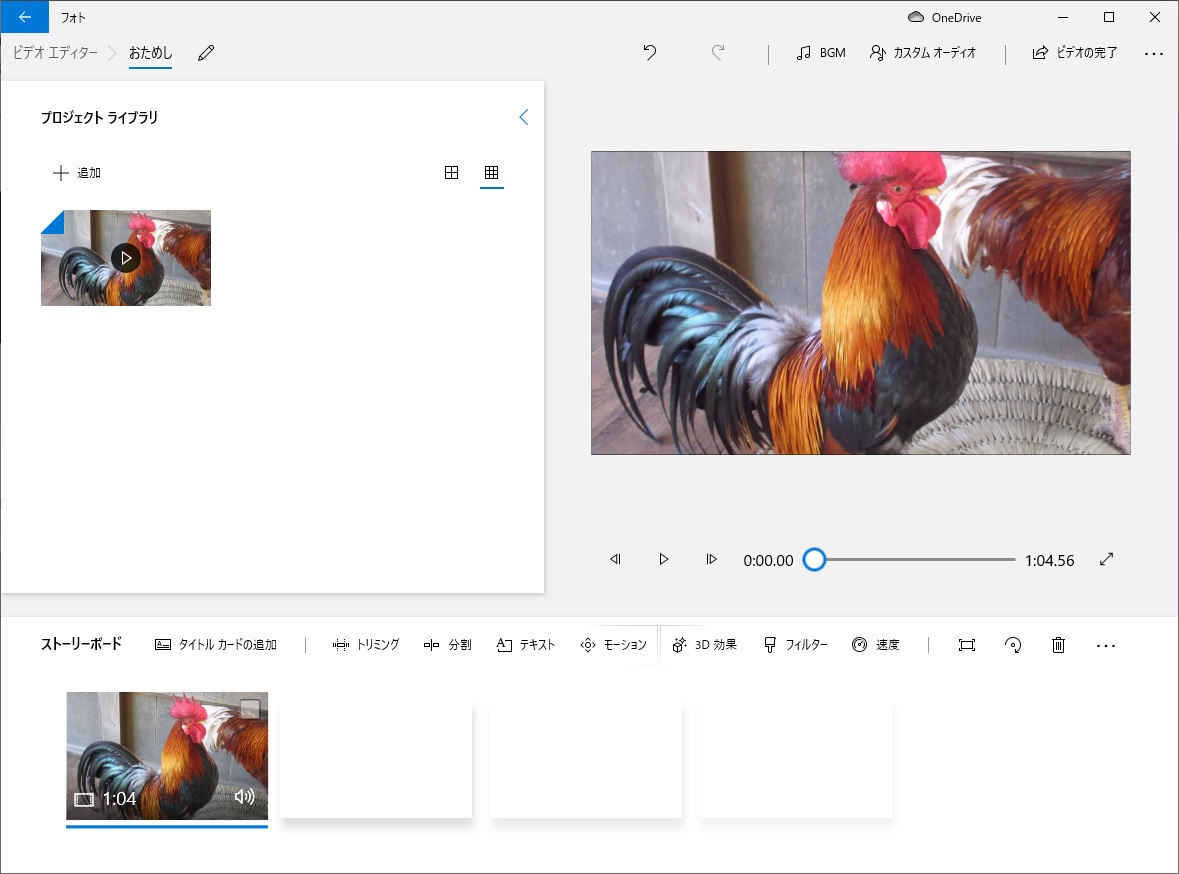The image size is (1179, 874).
Task: Expand preview to full screen
Action: click(x=1106, y=559)
